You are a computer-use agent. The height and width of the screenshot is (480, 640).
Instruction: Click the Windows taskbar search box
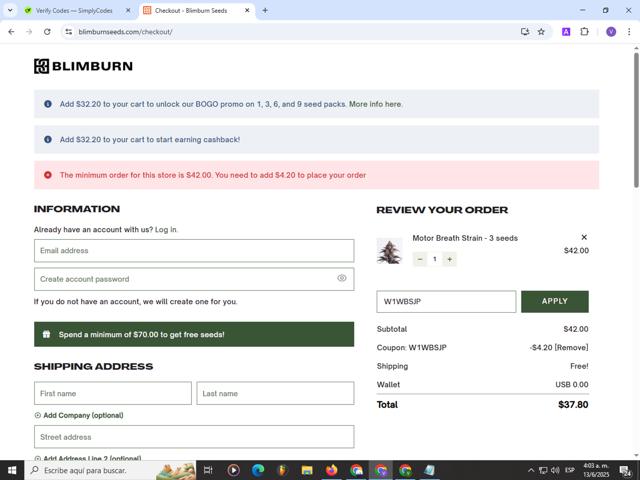point(110,470)
